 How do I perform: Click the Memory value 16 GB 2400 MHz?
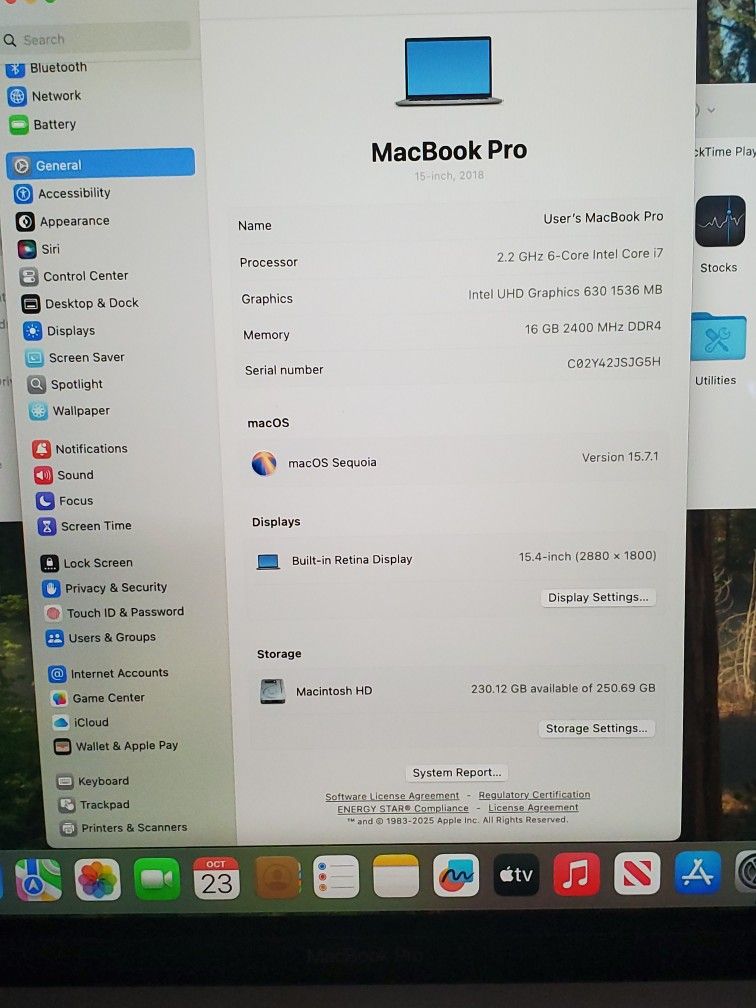tap(593, 327)
